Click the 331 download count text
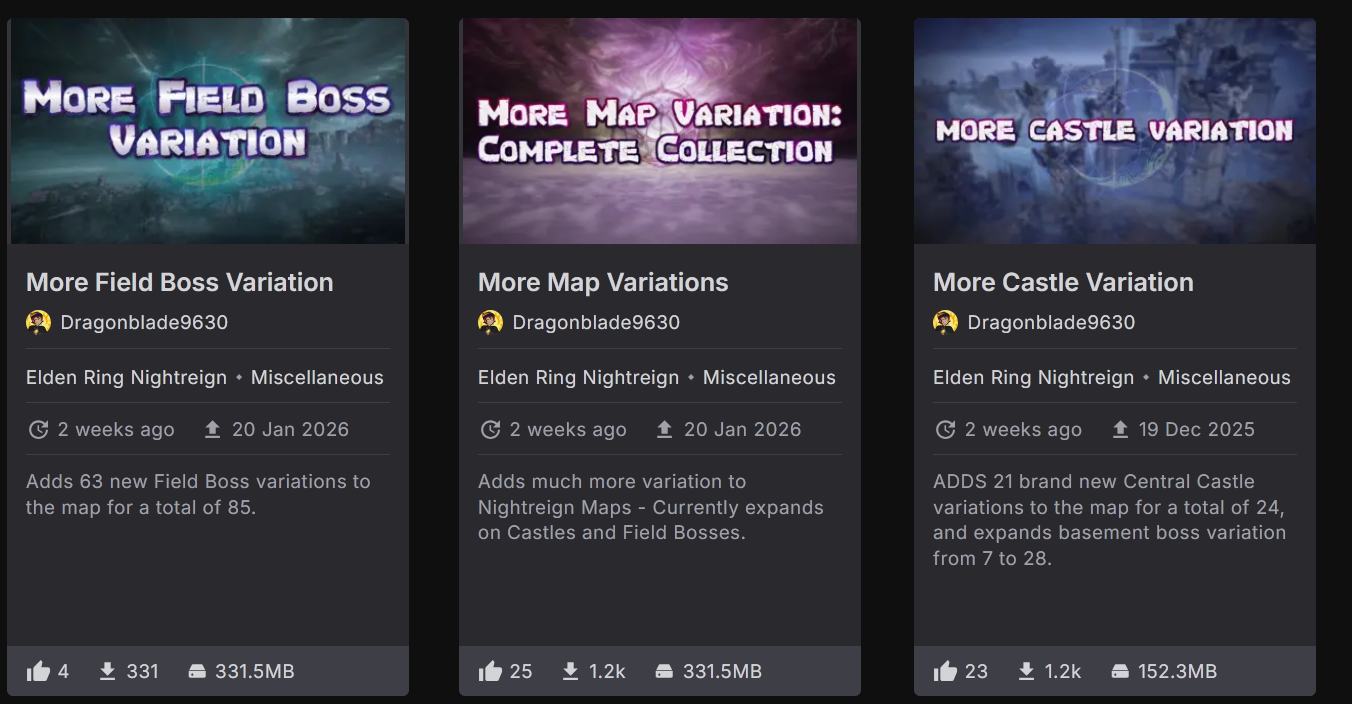 pyautogui.click(x=142, y=671)
